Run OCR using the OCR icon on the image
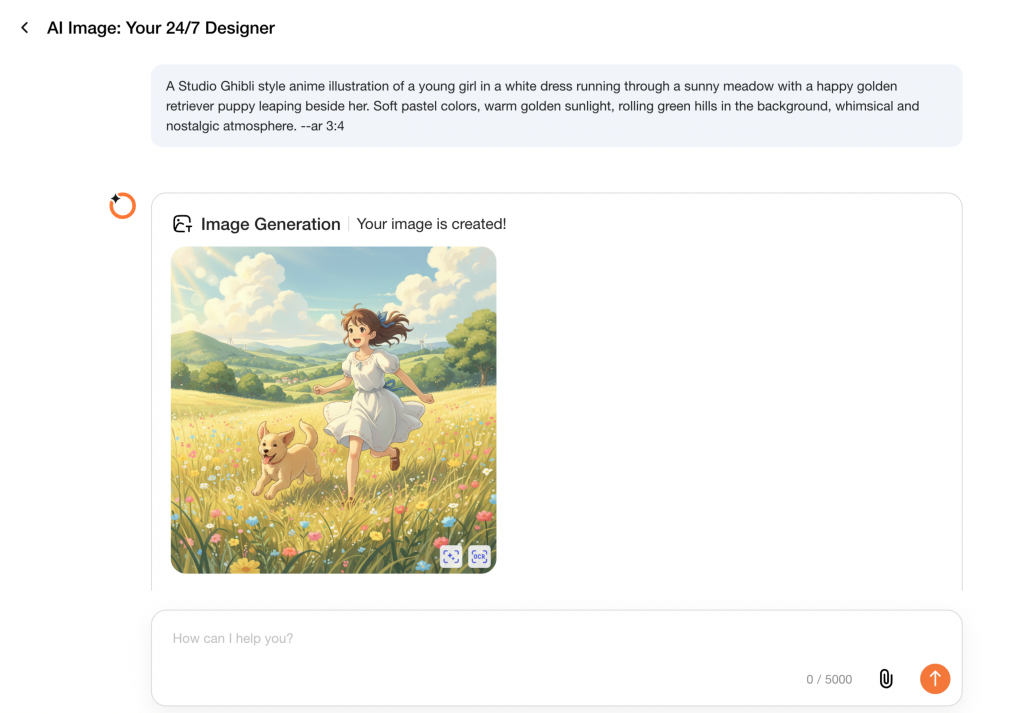The height and width of the screenshot is (713, 1024). (x=479, y=557)
